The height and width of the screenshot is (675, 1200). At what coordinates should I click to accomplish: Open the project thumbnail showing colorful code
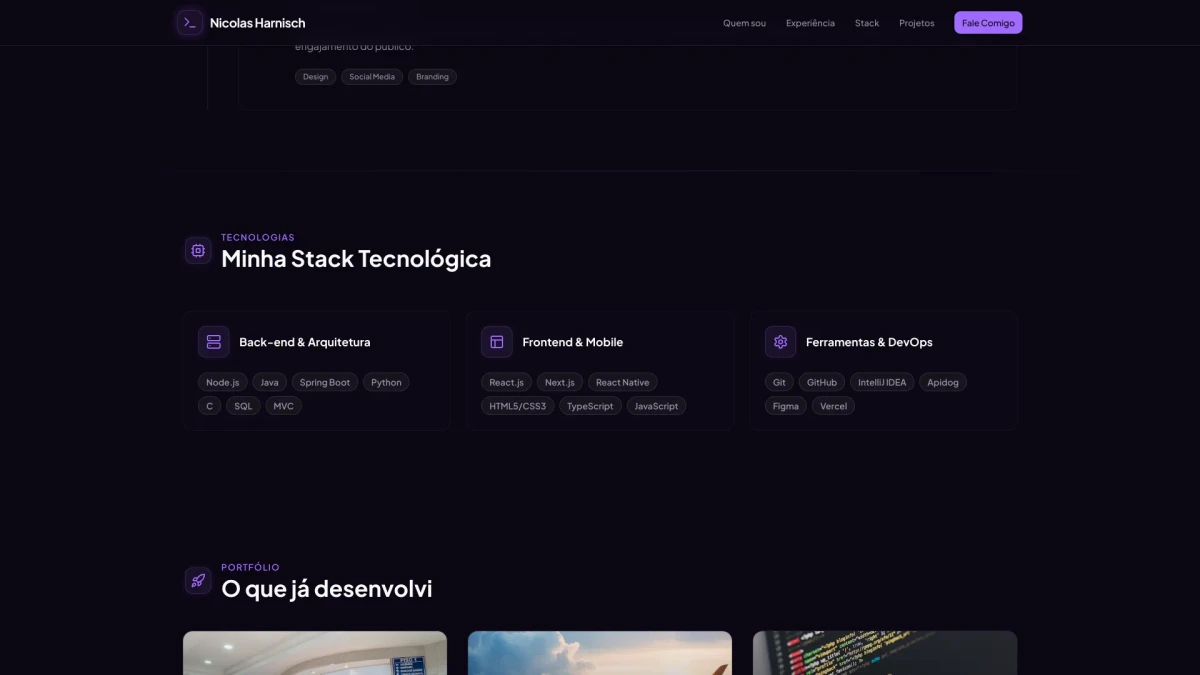tap(884, 653)
